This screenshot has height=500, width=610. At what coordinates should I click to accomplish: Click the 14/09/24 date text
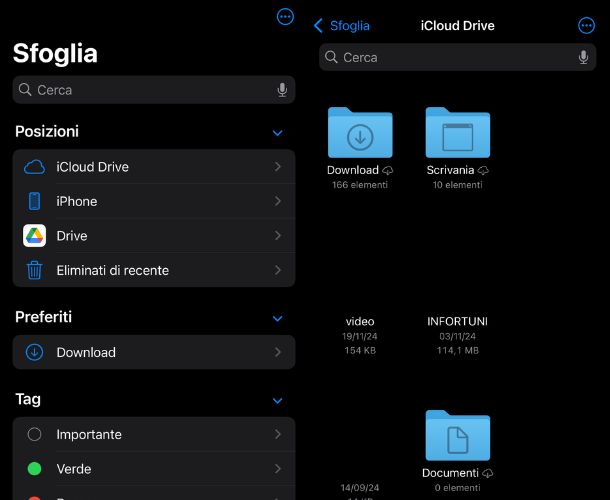click(x=360, y=488)
